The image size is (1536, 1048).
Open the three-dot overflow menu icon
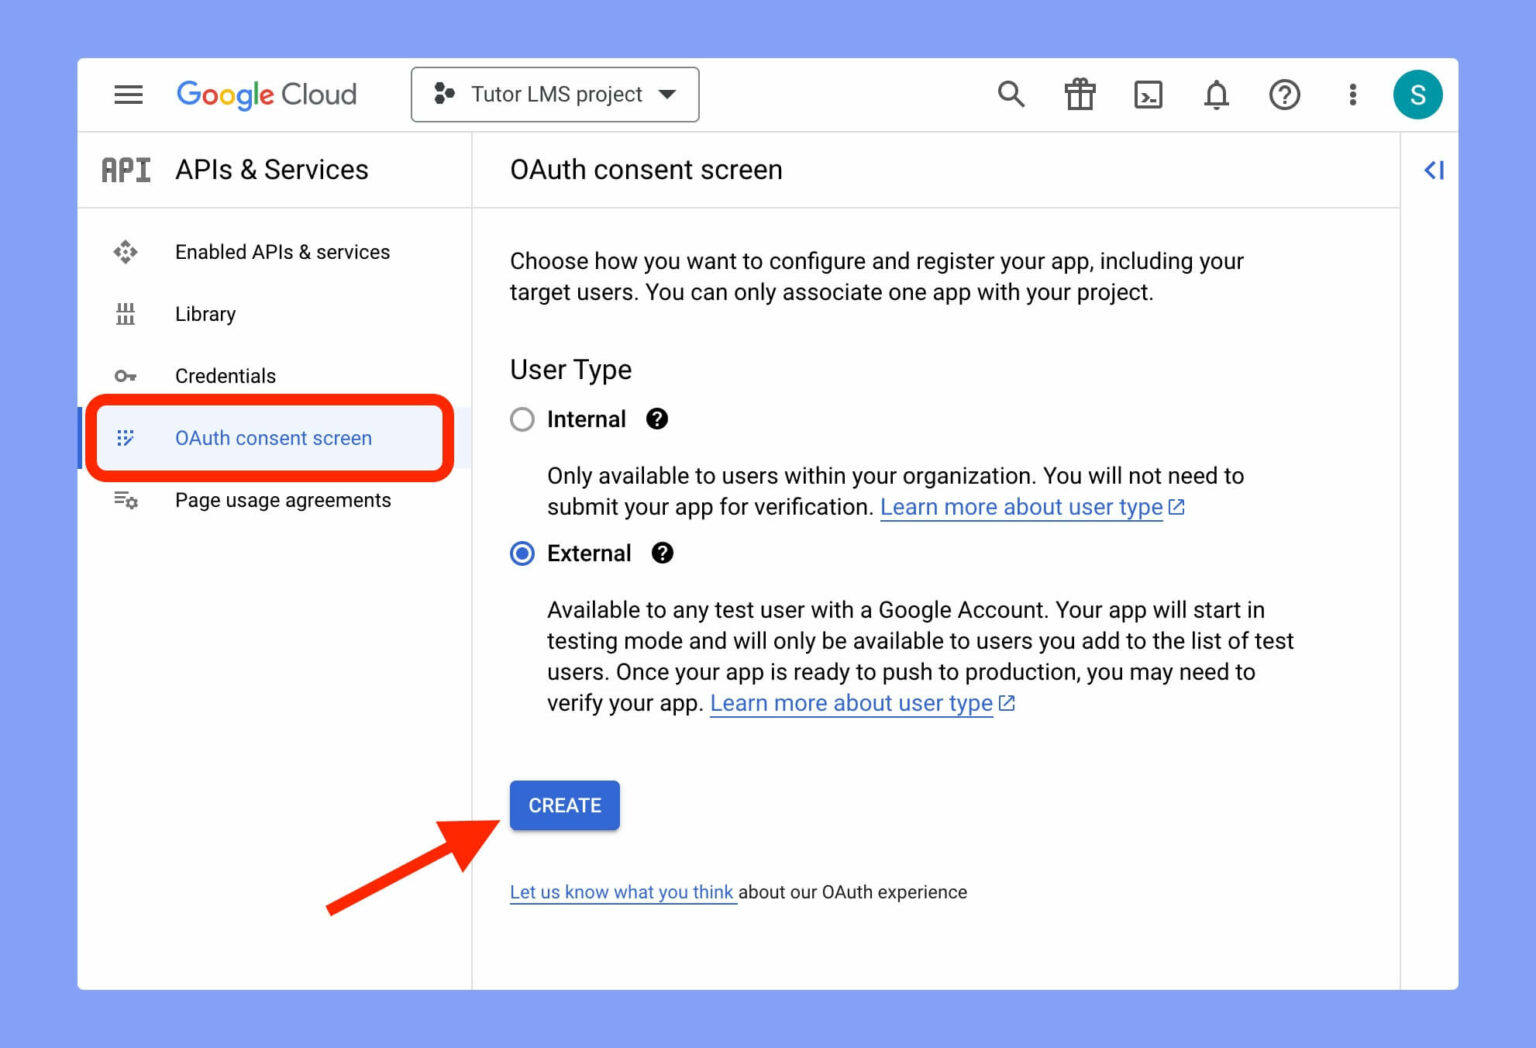pos(1352,94)
